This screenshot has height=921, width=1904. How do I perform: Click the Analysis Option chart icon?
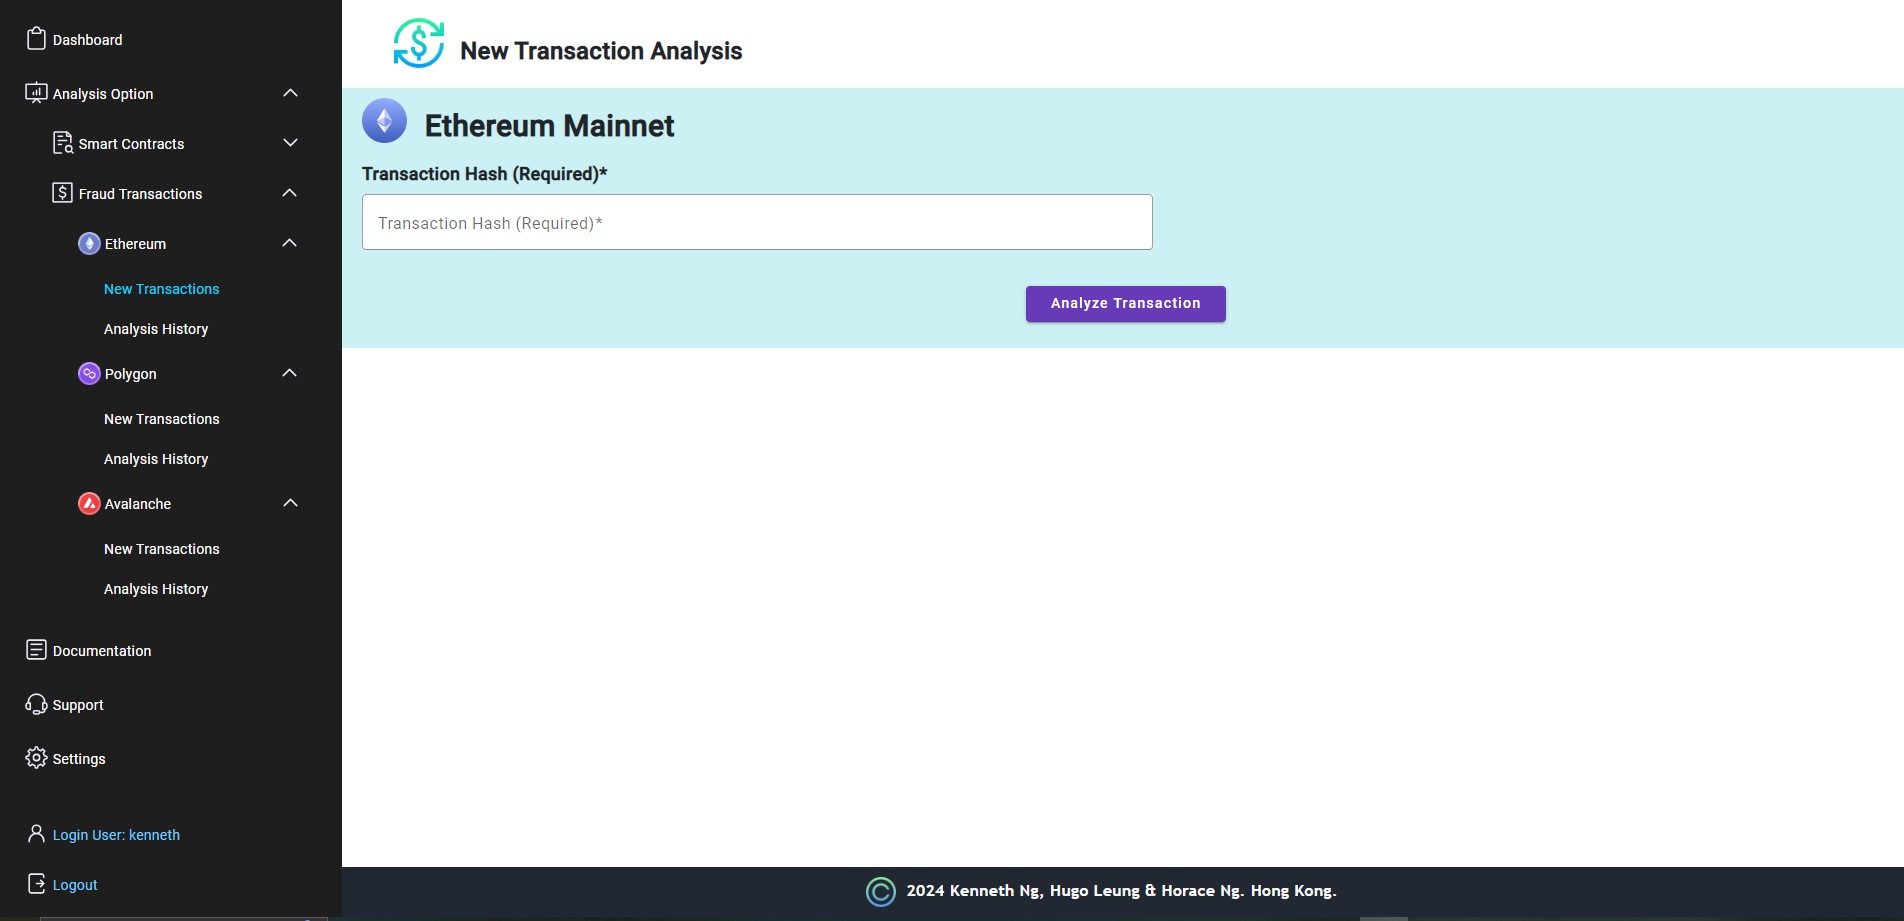(36, 93)
